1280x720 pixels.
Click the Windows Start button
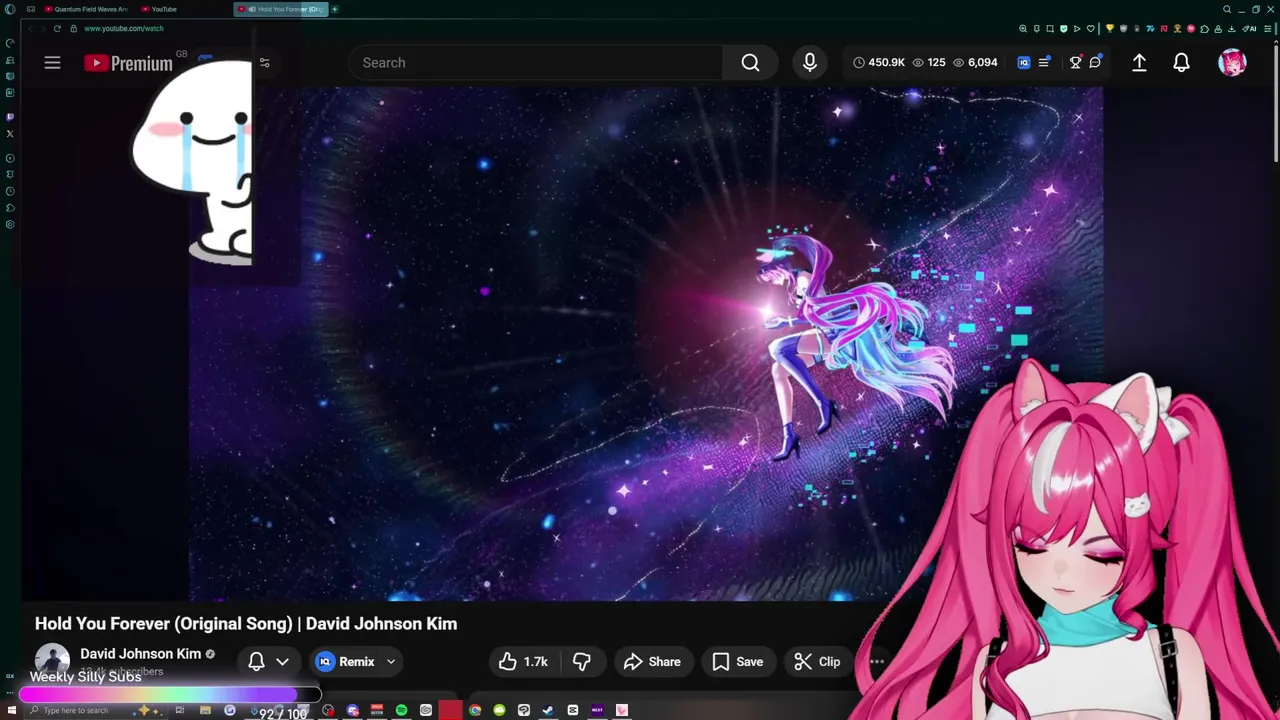(11, 710)
